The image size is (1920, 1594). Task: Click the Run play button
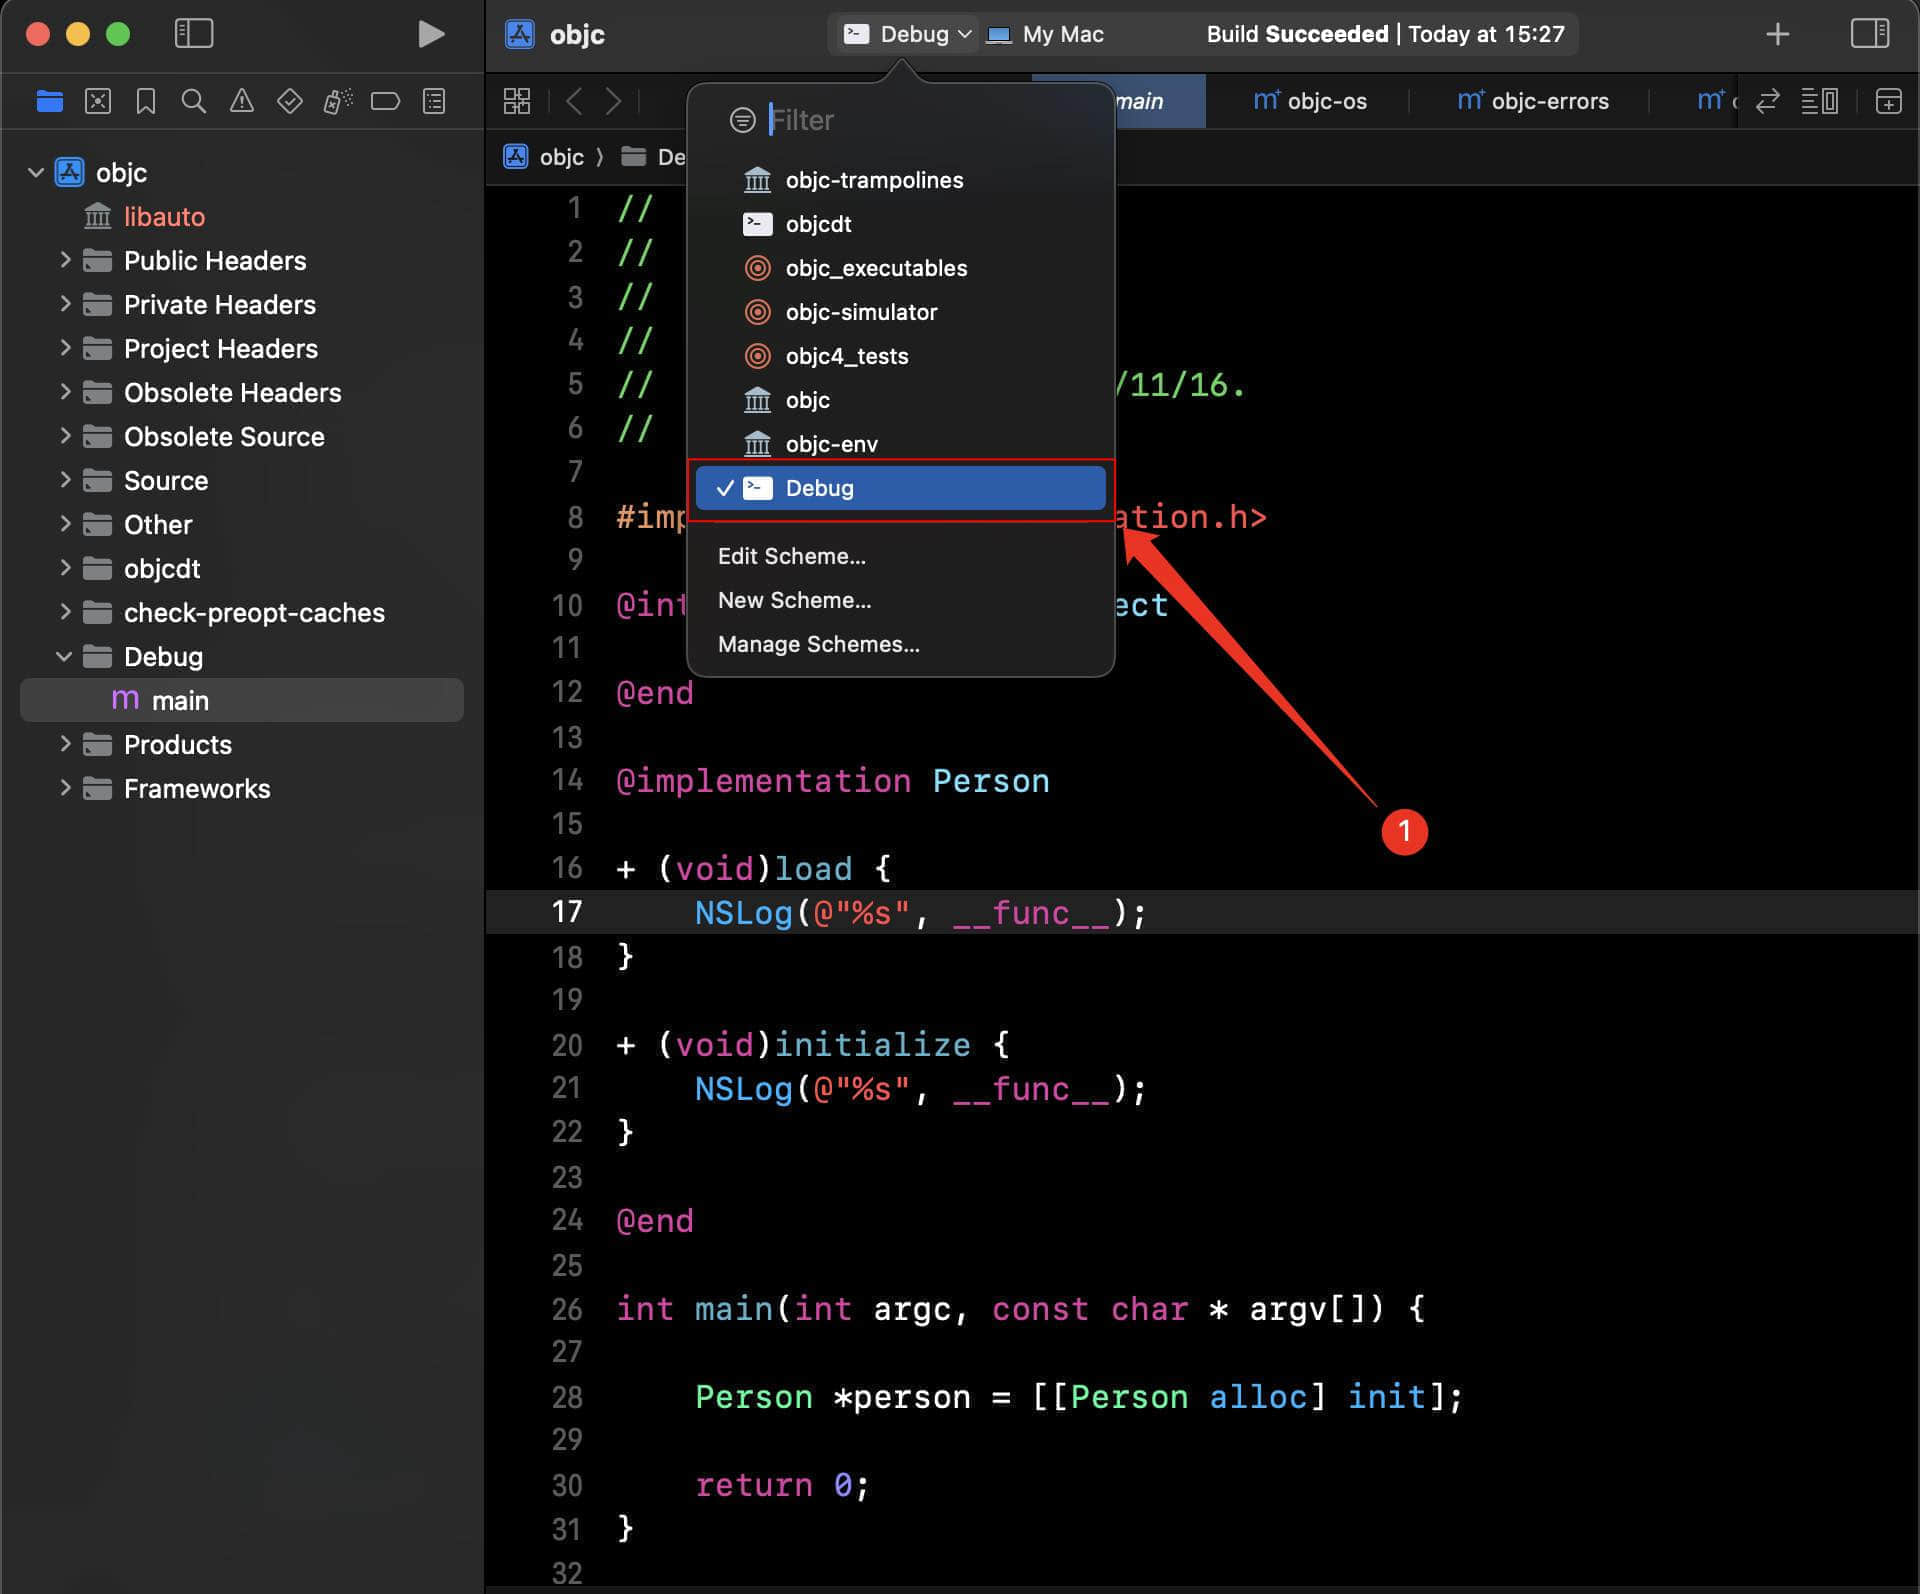430,34
